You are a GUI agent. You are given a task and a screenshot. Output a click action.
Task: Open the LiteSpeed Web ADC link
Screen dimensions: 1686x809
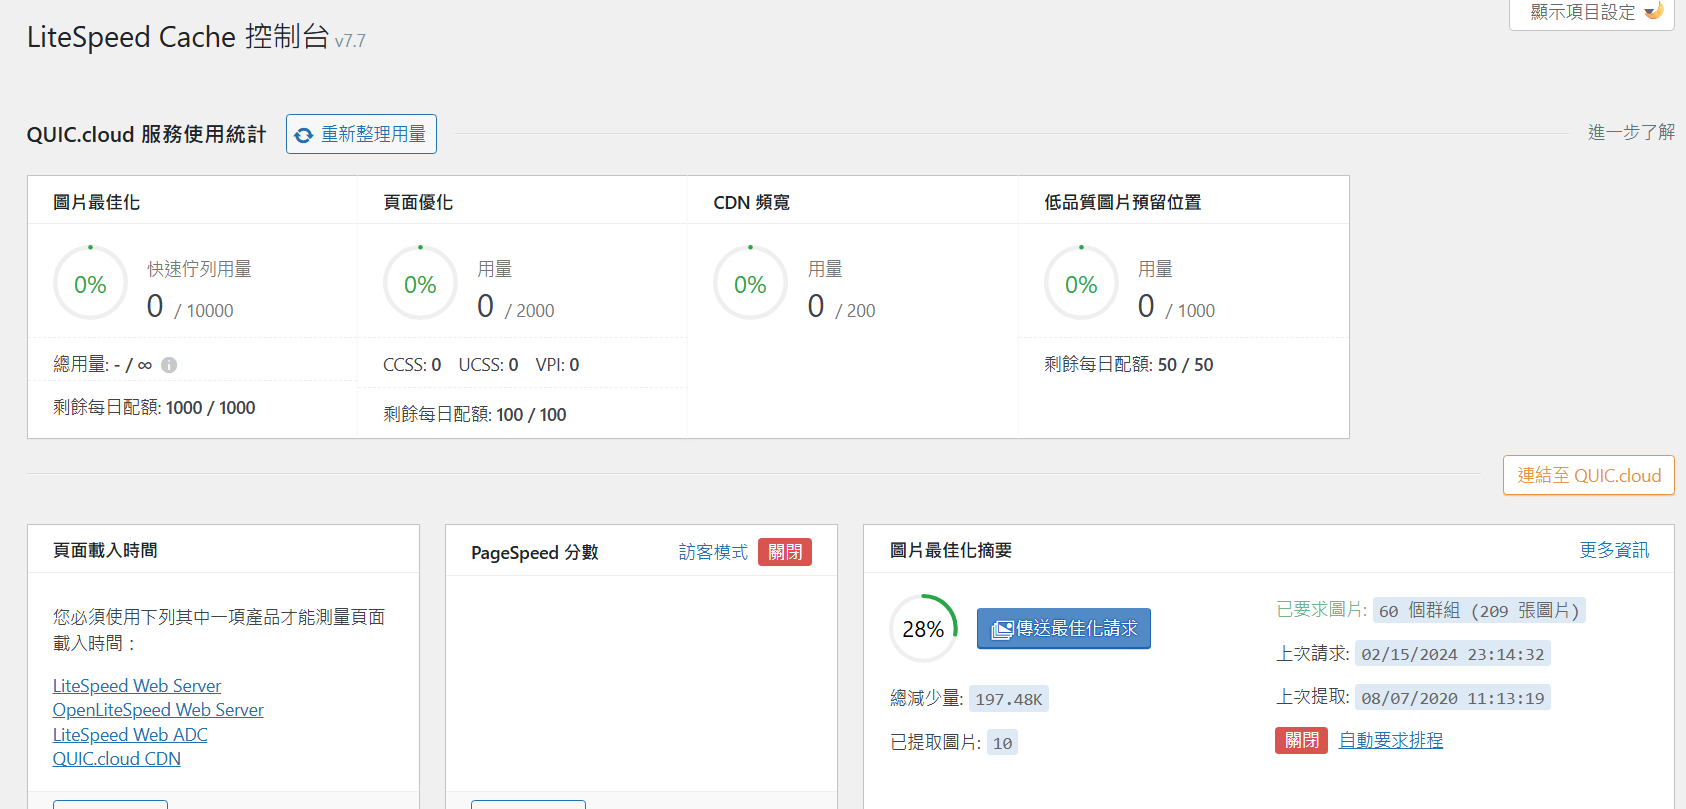(130, 735)
